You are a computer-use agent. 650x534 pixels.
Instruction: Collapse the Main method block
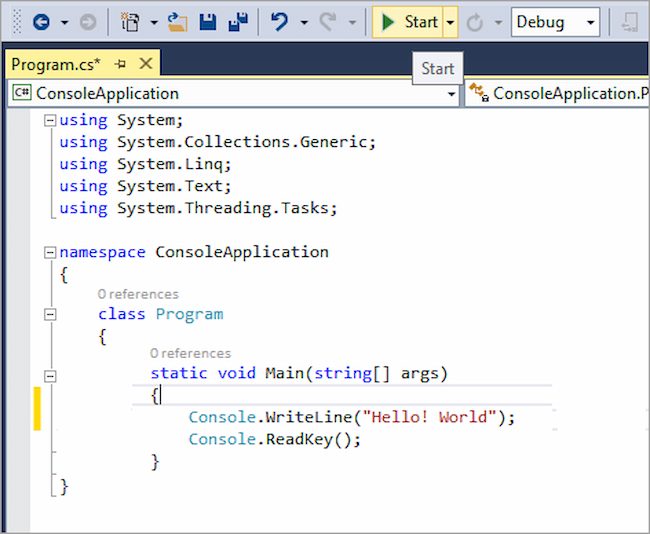(50, 374)
